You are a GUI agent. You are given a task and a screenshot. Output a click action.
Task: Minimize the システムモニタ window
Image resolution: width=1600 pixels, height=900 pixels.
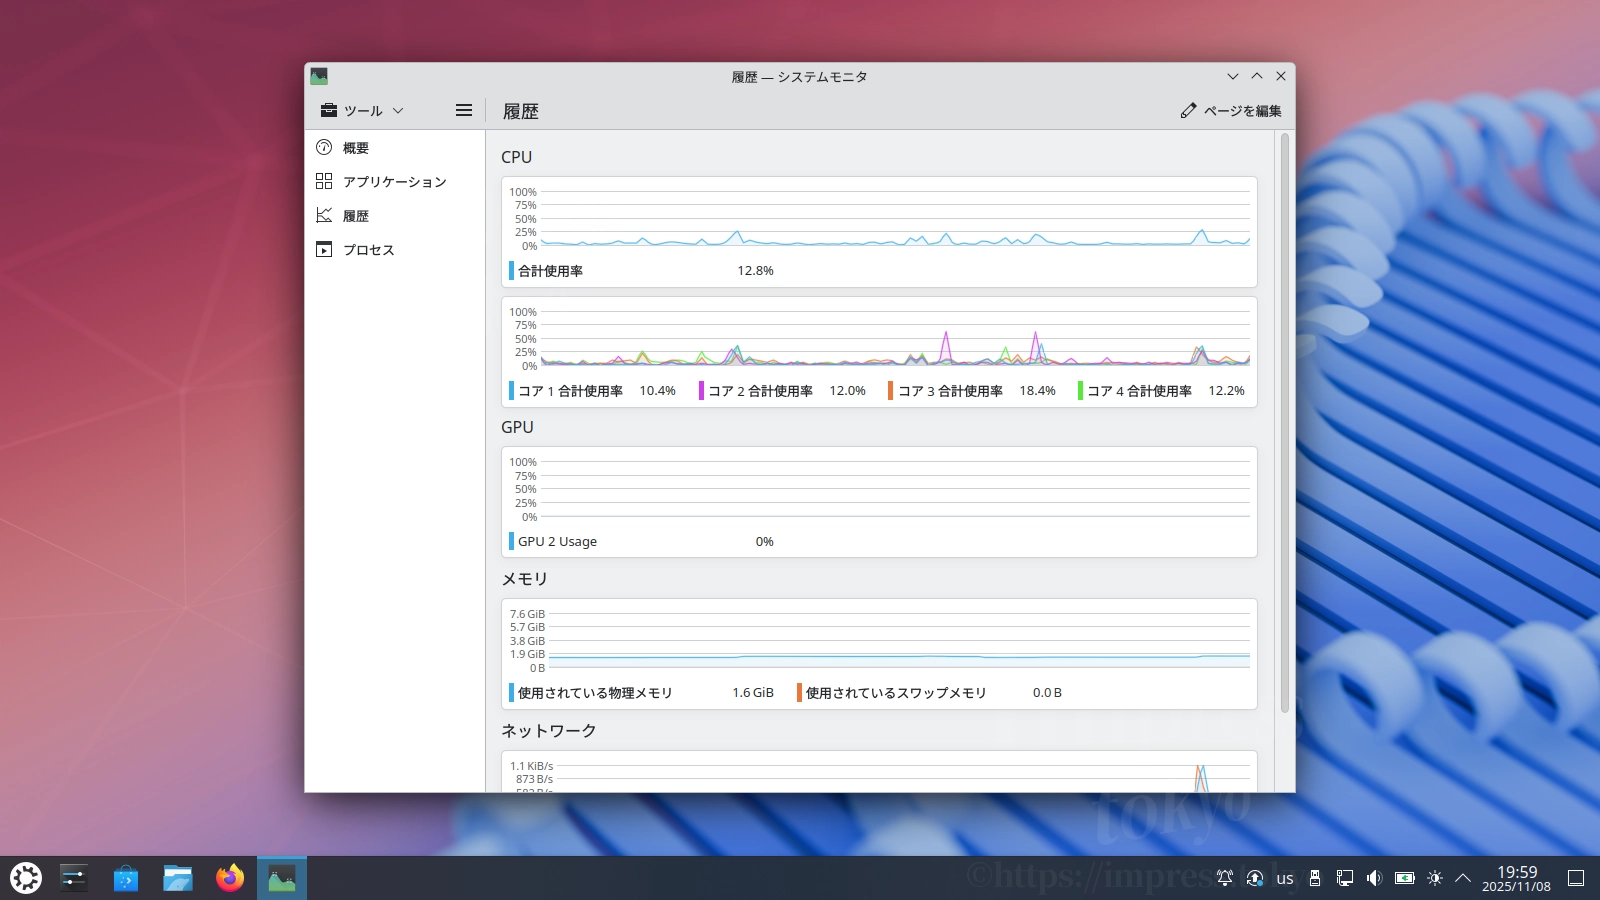point(1233,76)
